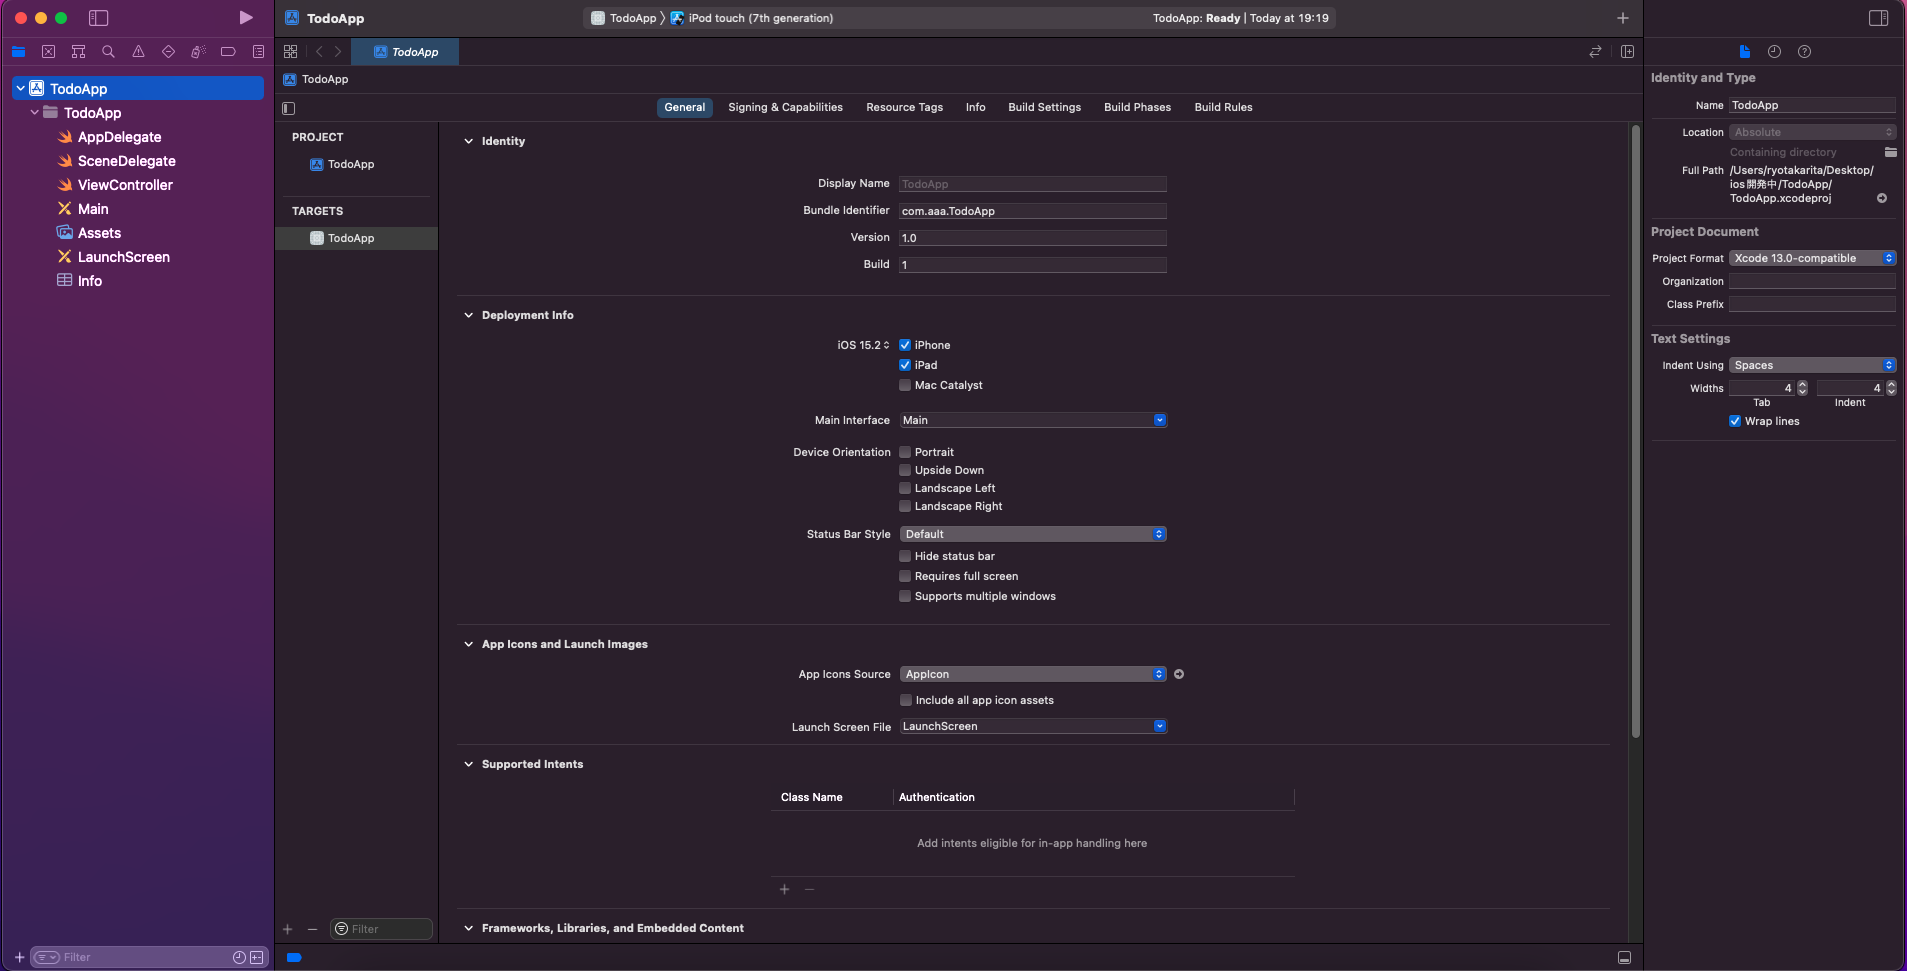Reveal project path in Finder arrow

point(1882,198)
